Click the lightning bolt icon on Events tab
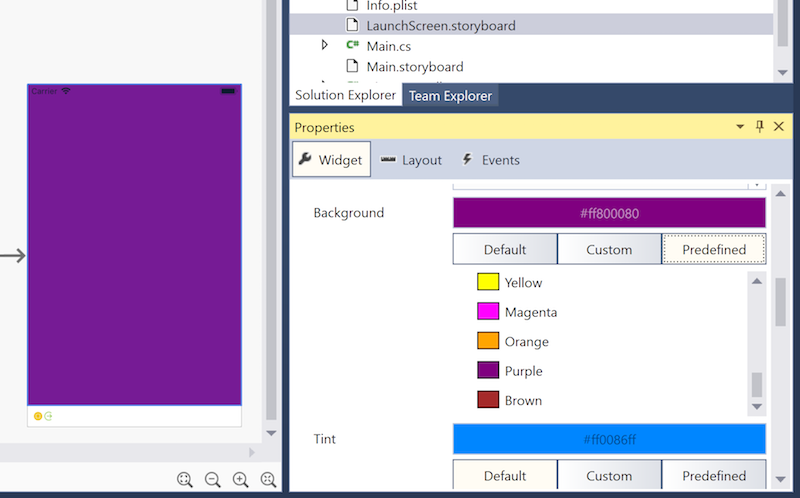The height and width of the screenshot is (498, 800). (467, 159)
